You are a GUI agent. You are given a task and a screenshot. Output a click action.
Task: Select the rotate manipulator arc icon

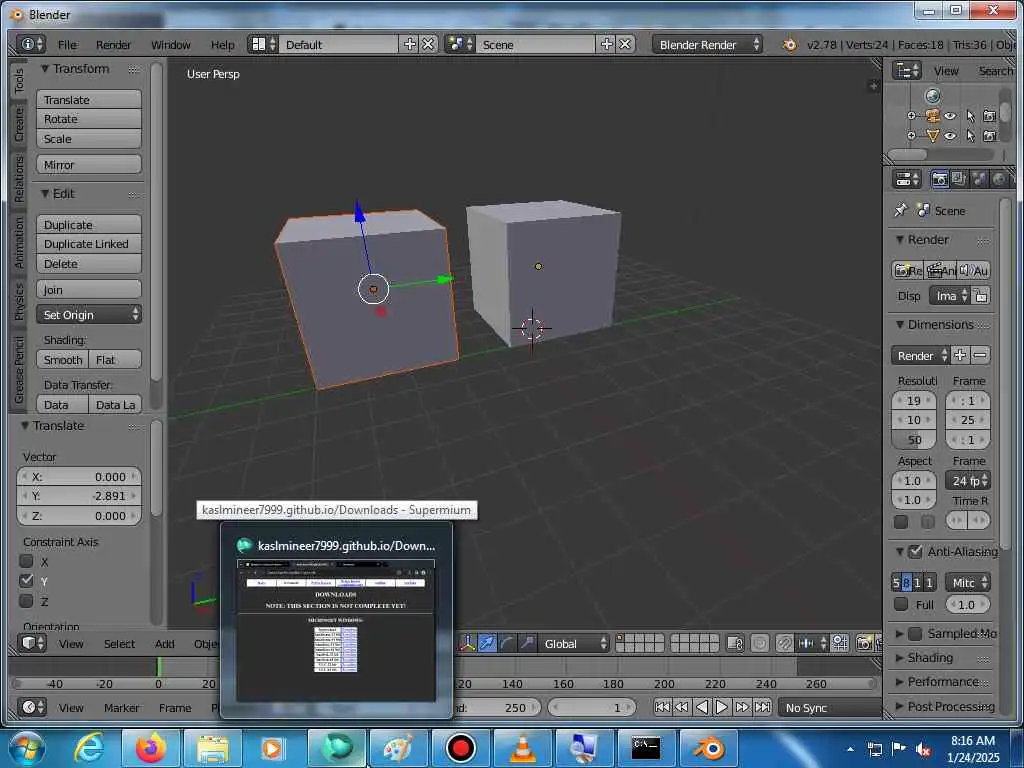click(507, 643)
